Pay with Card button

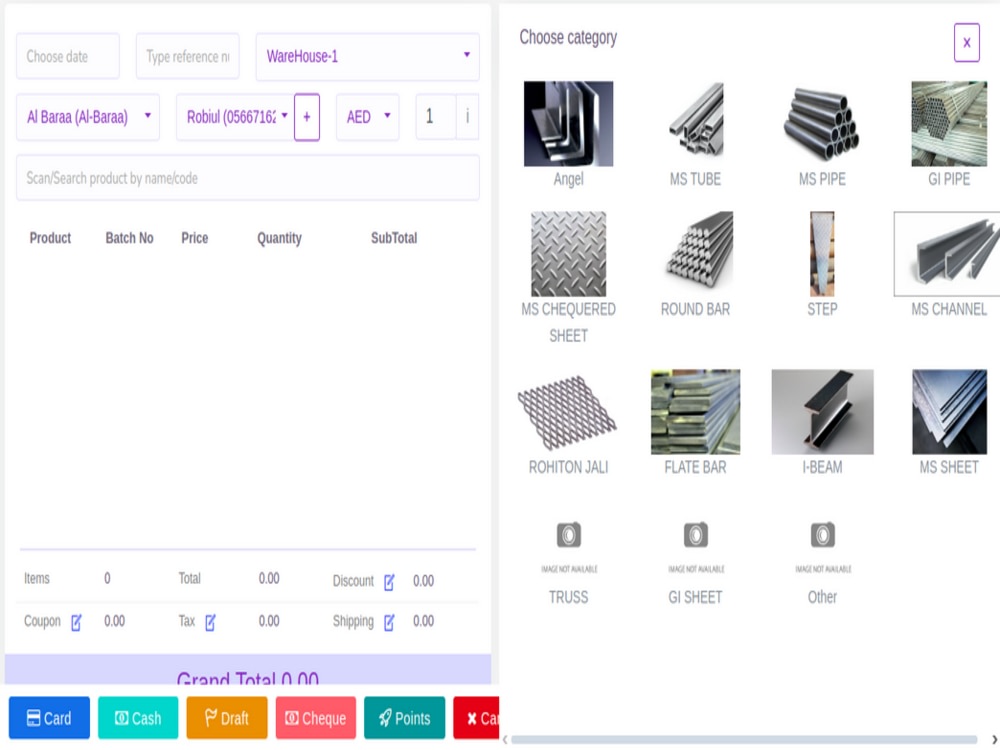tap(49, 718)
